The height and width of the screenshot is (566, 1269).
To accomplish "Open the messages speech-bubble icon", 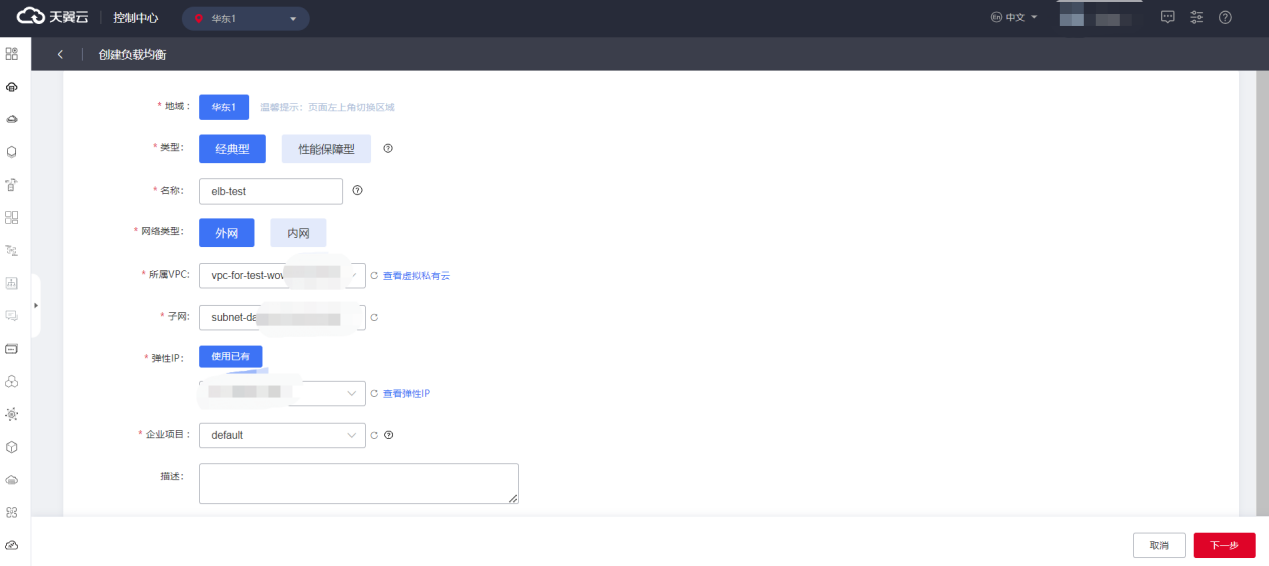I will 1167,17.
